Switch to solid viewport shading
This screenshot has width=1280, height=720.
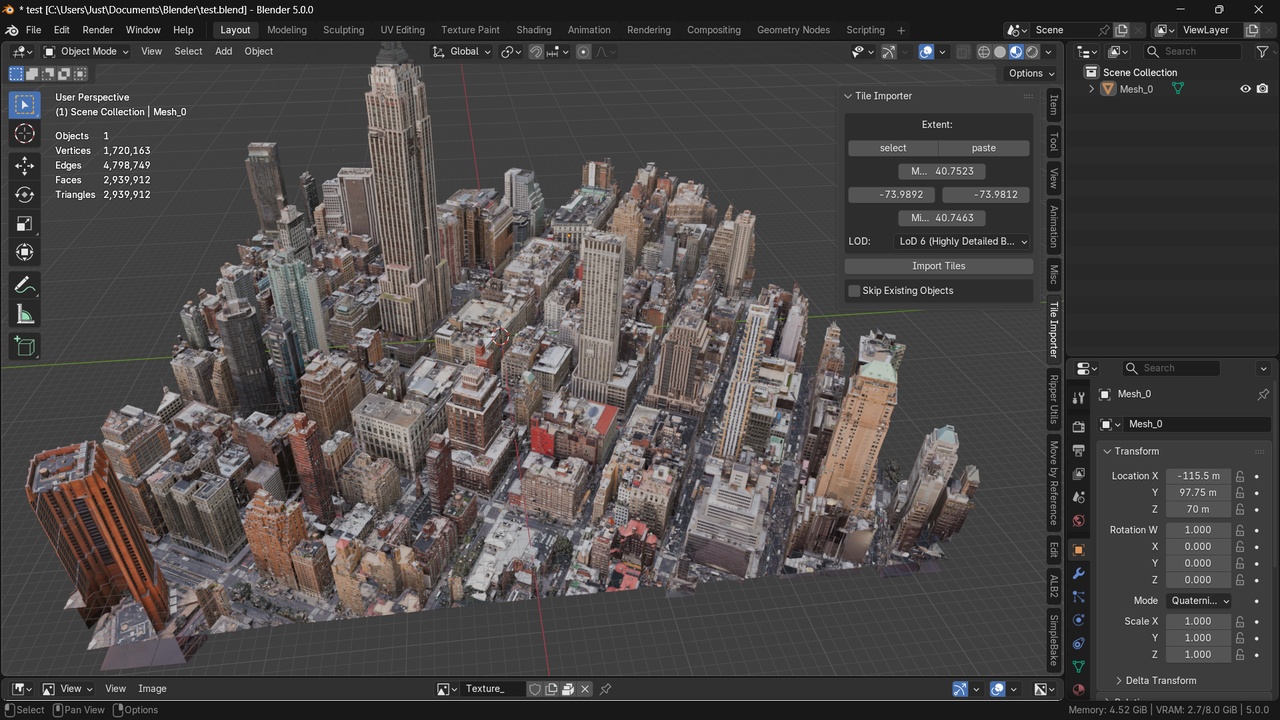[x=1000, y=52]
